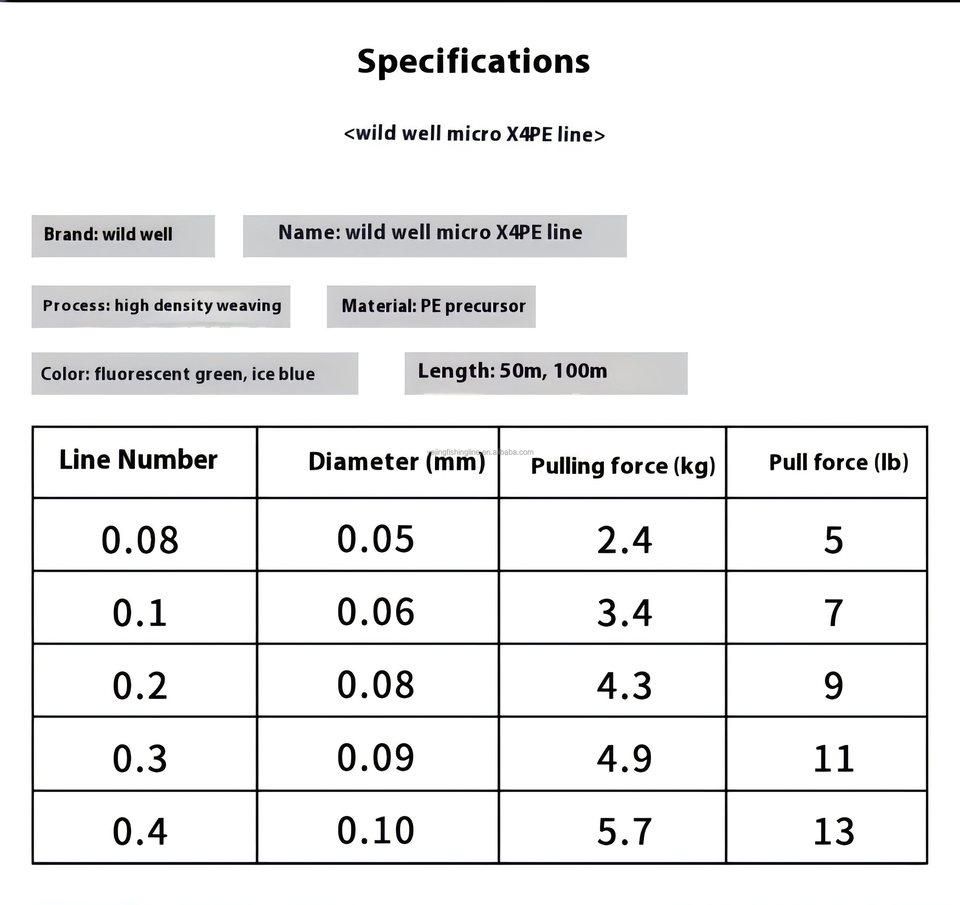Click the 13 lb pull force cell
This screenshot has width=960, height=905.
pyautogui.click(x=833, y=832)
